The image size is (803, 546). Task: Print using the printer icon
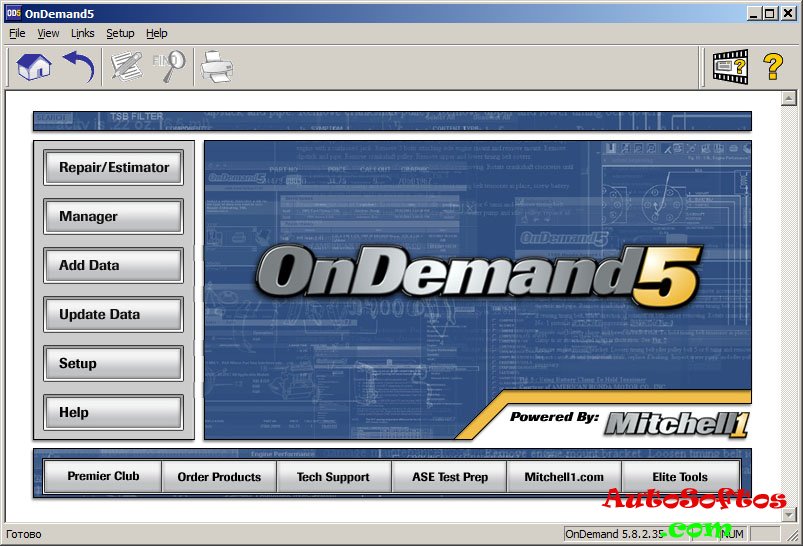[217, 67]
